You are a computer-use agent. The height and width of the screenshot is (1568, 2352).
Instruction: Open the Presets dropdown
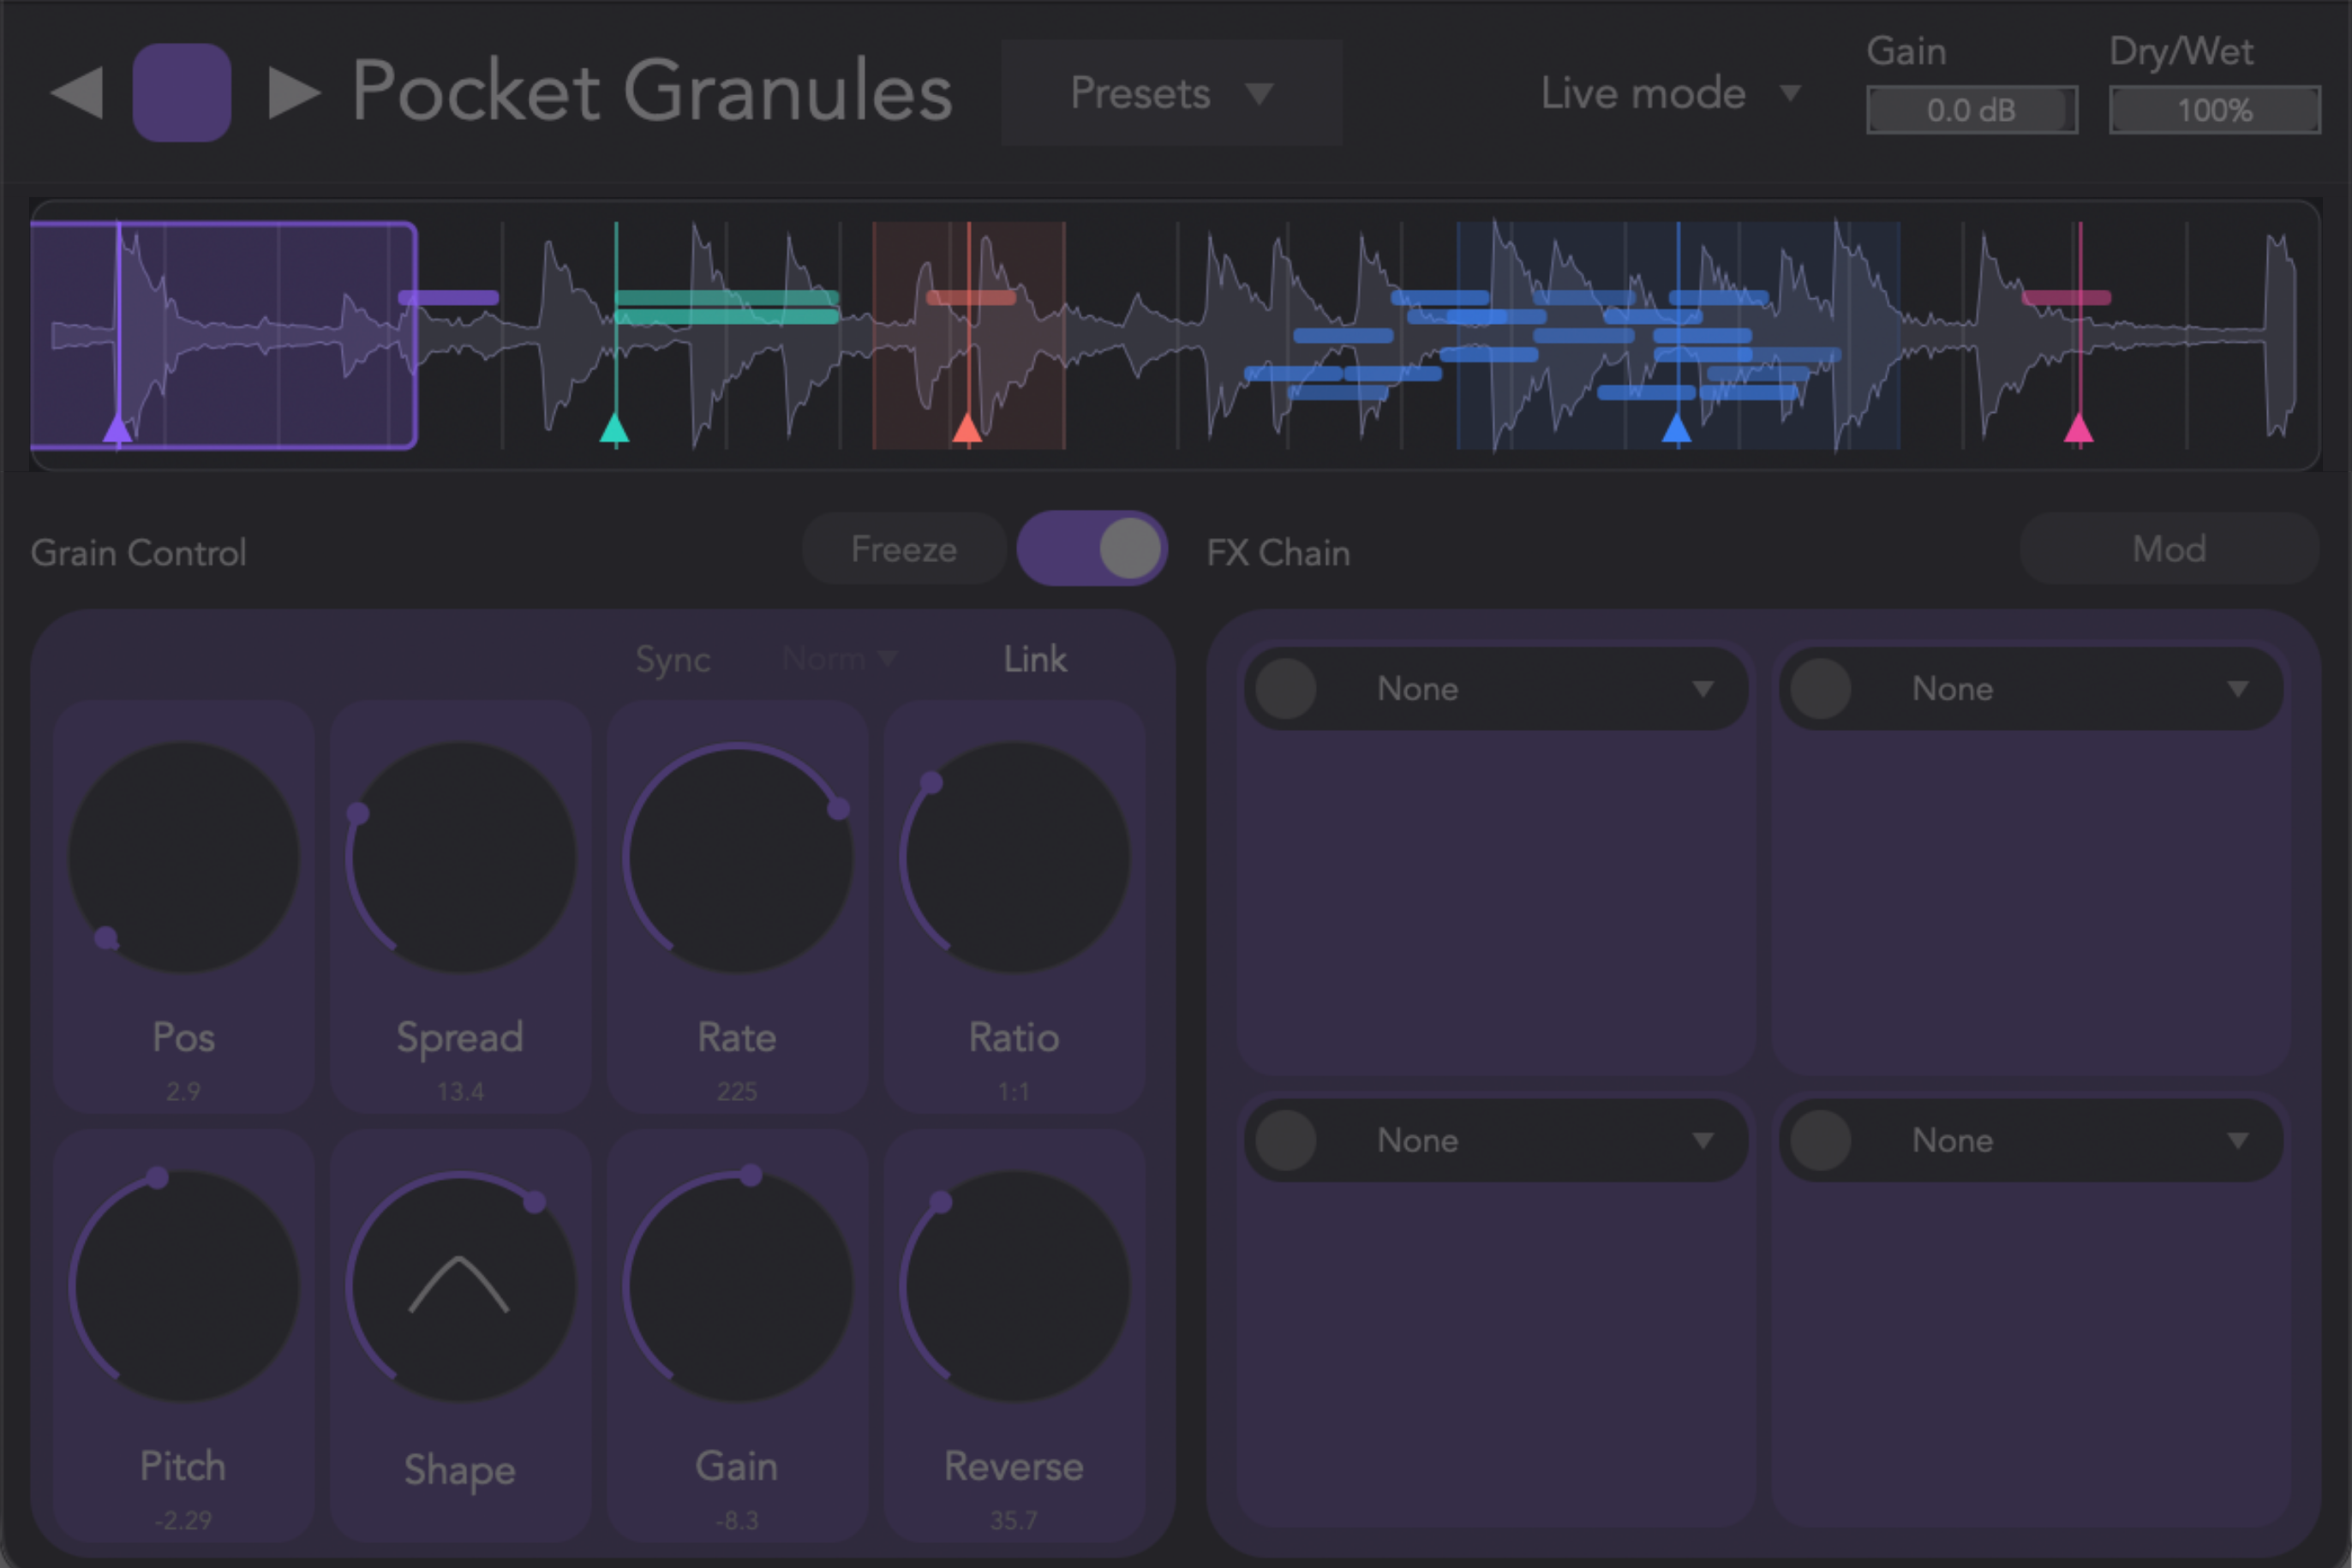[1171, 93]
